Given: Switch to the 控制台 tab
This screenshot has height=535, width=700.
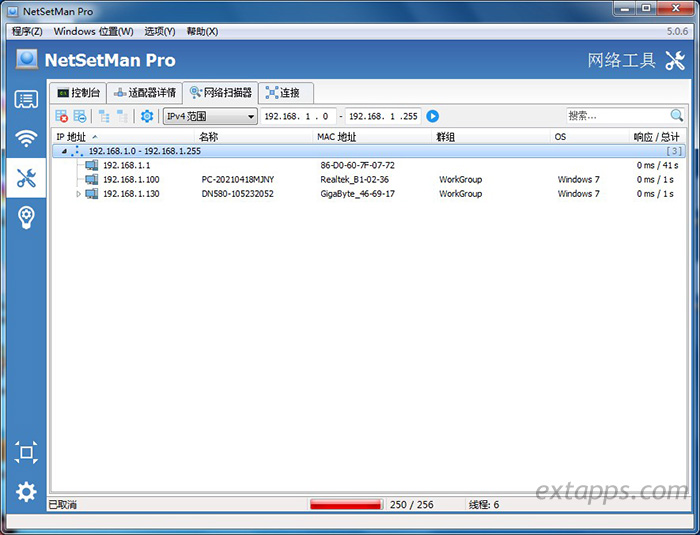Looking at the screenshot, I should (x=78, y=93).
